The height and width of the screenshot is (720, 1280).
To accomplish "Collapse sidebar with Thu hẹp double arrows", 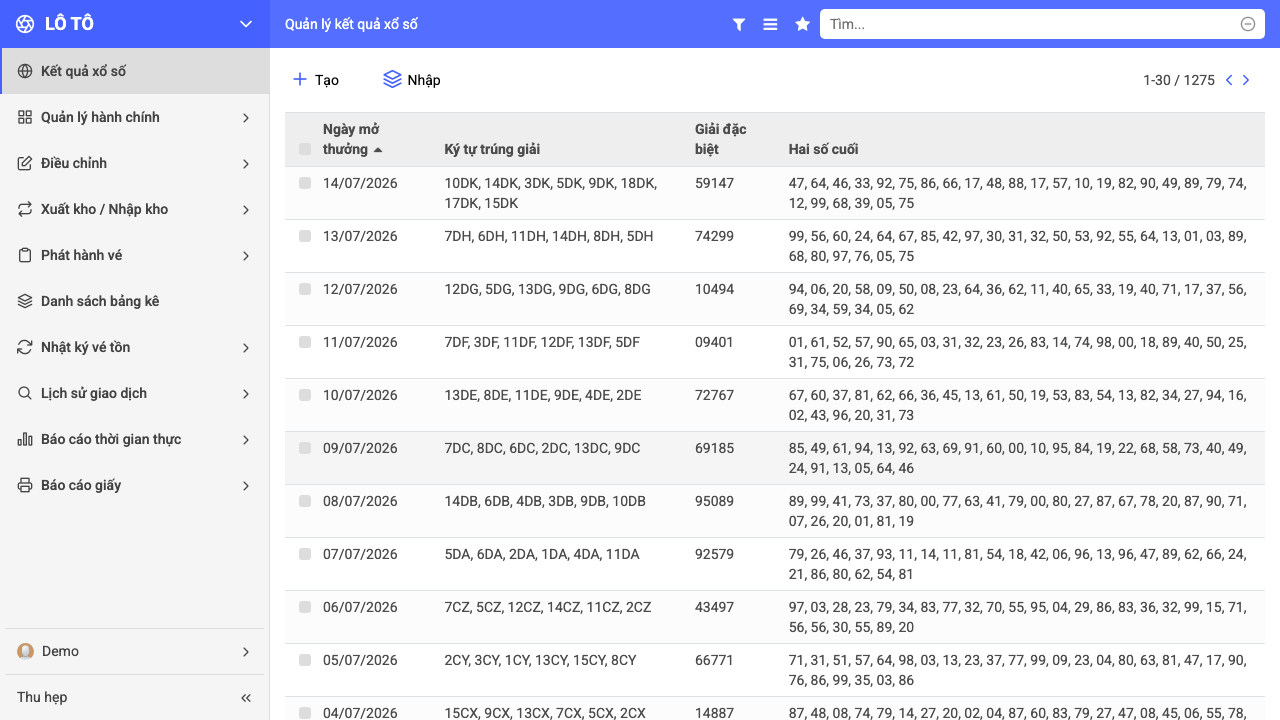I will point(246,697).
